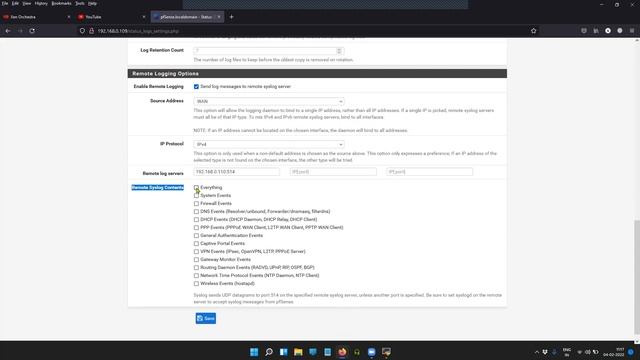Open the Dropbox tray icon

tap(545, 352)
